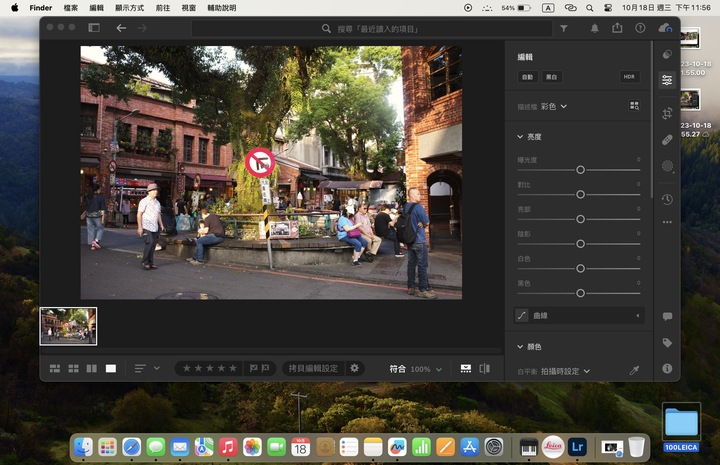
Task: Click the 符合 fit zoom button
Action: coord(397,369)
